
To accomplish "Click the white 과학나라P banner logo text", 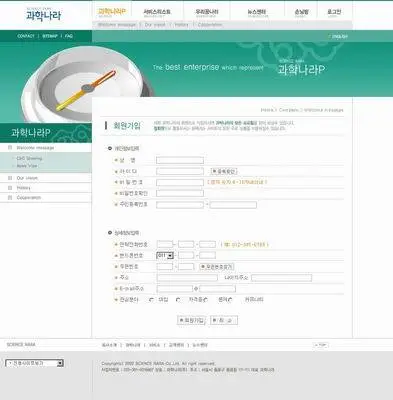I will 301,69.
